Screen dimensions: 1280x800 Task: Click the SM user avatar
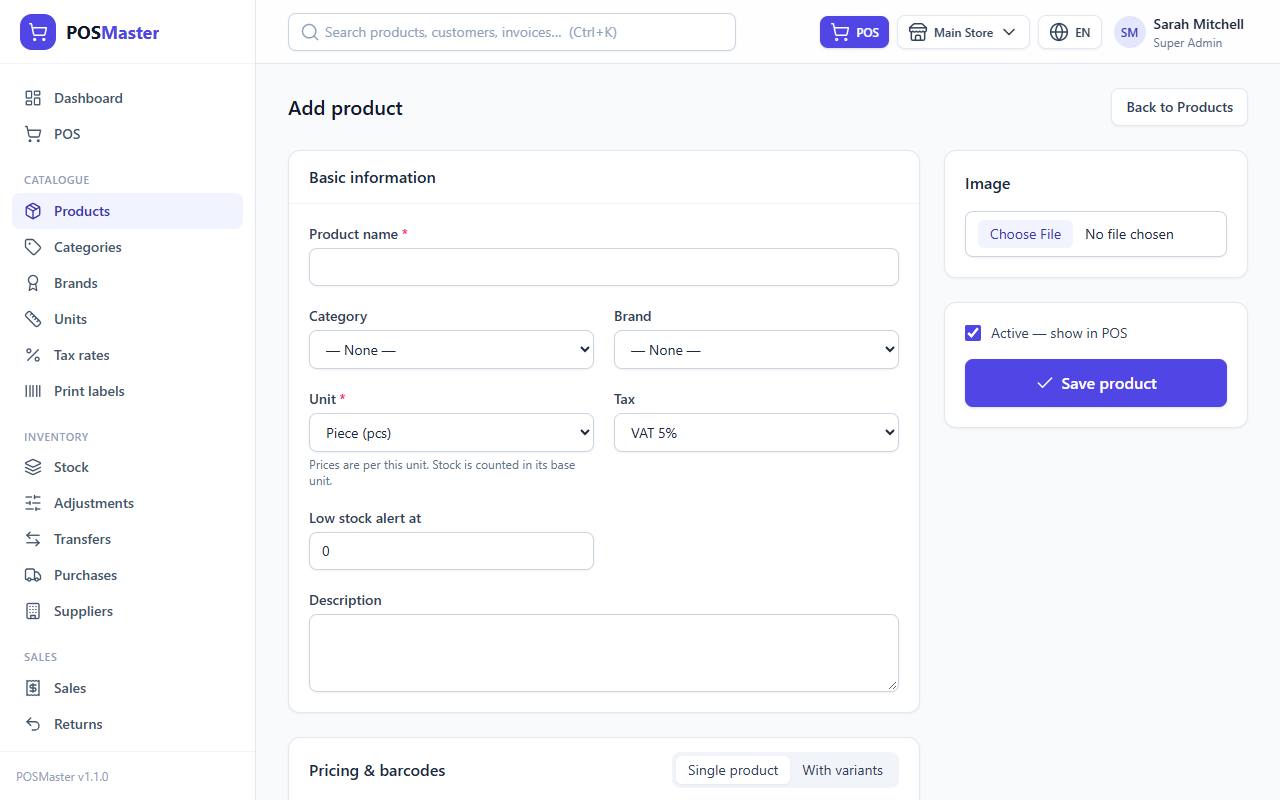click(x=1129, y=32)
